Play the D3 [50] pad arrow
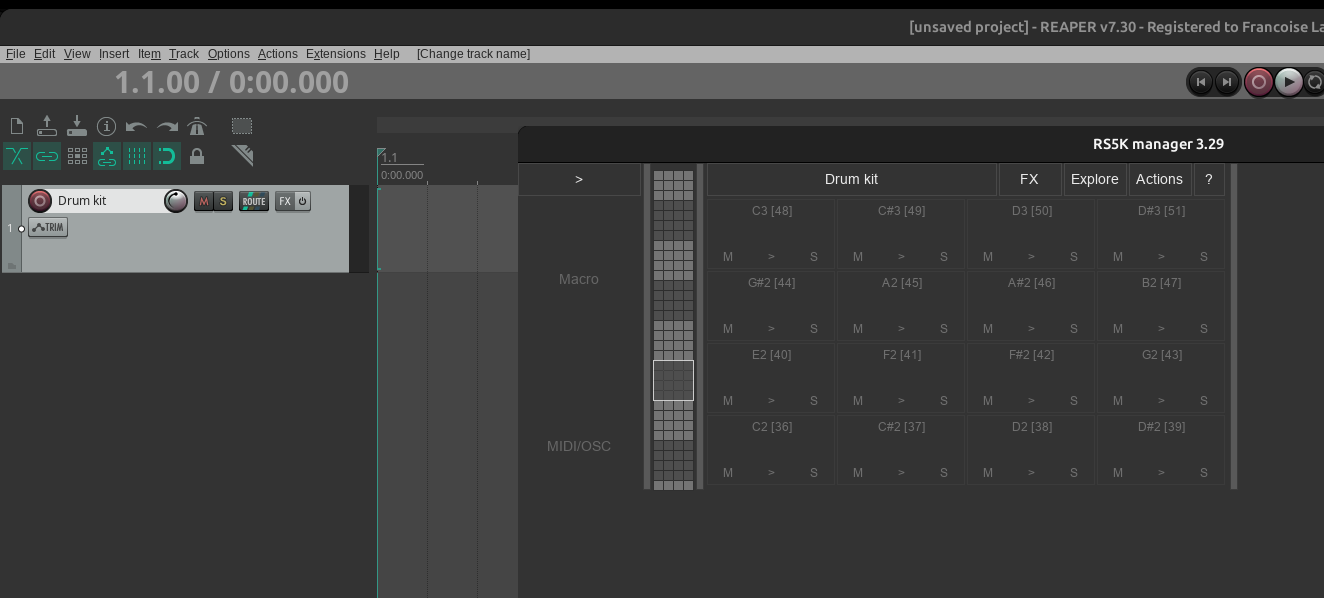This screenshot has height=598, width=1324. pos(1031,257)
